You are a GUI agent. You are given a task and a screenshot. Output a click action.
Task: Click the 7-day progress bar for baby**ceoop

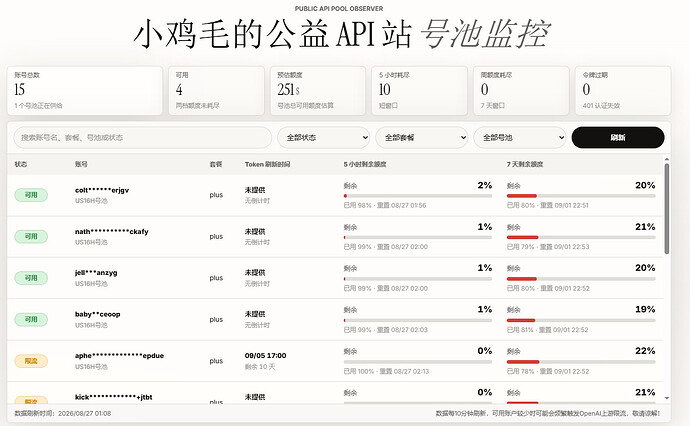pos(581,320)
